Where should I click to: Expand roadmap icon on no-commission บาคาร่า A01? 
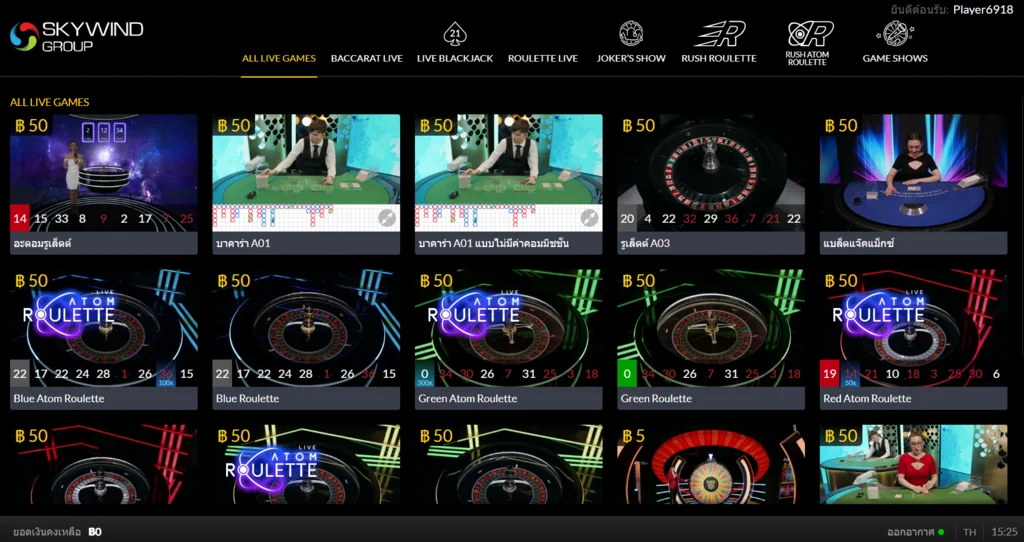click(589, 218)
